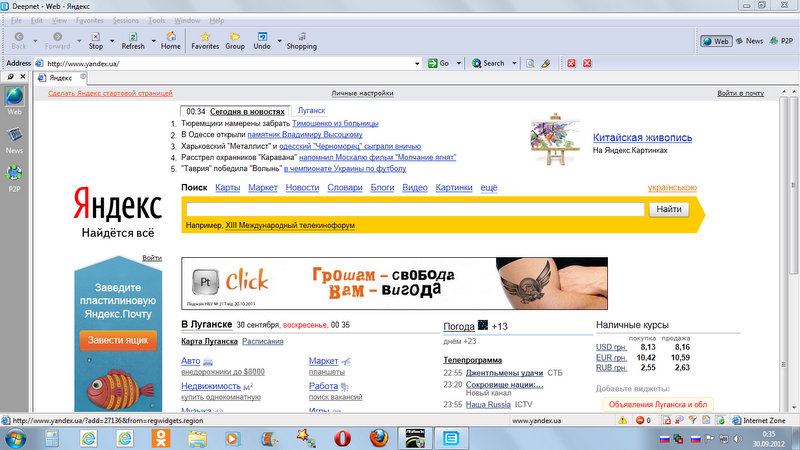
Task: Expand the Refresh button dropdown arrow
Action: (x=153, y=40)
